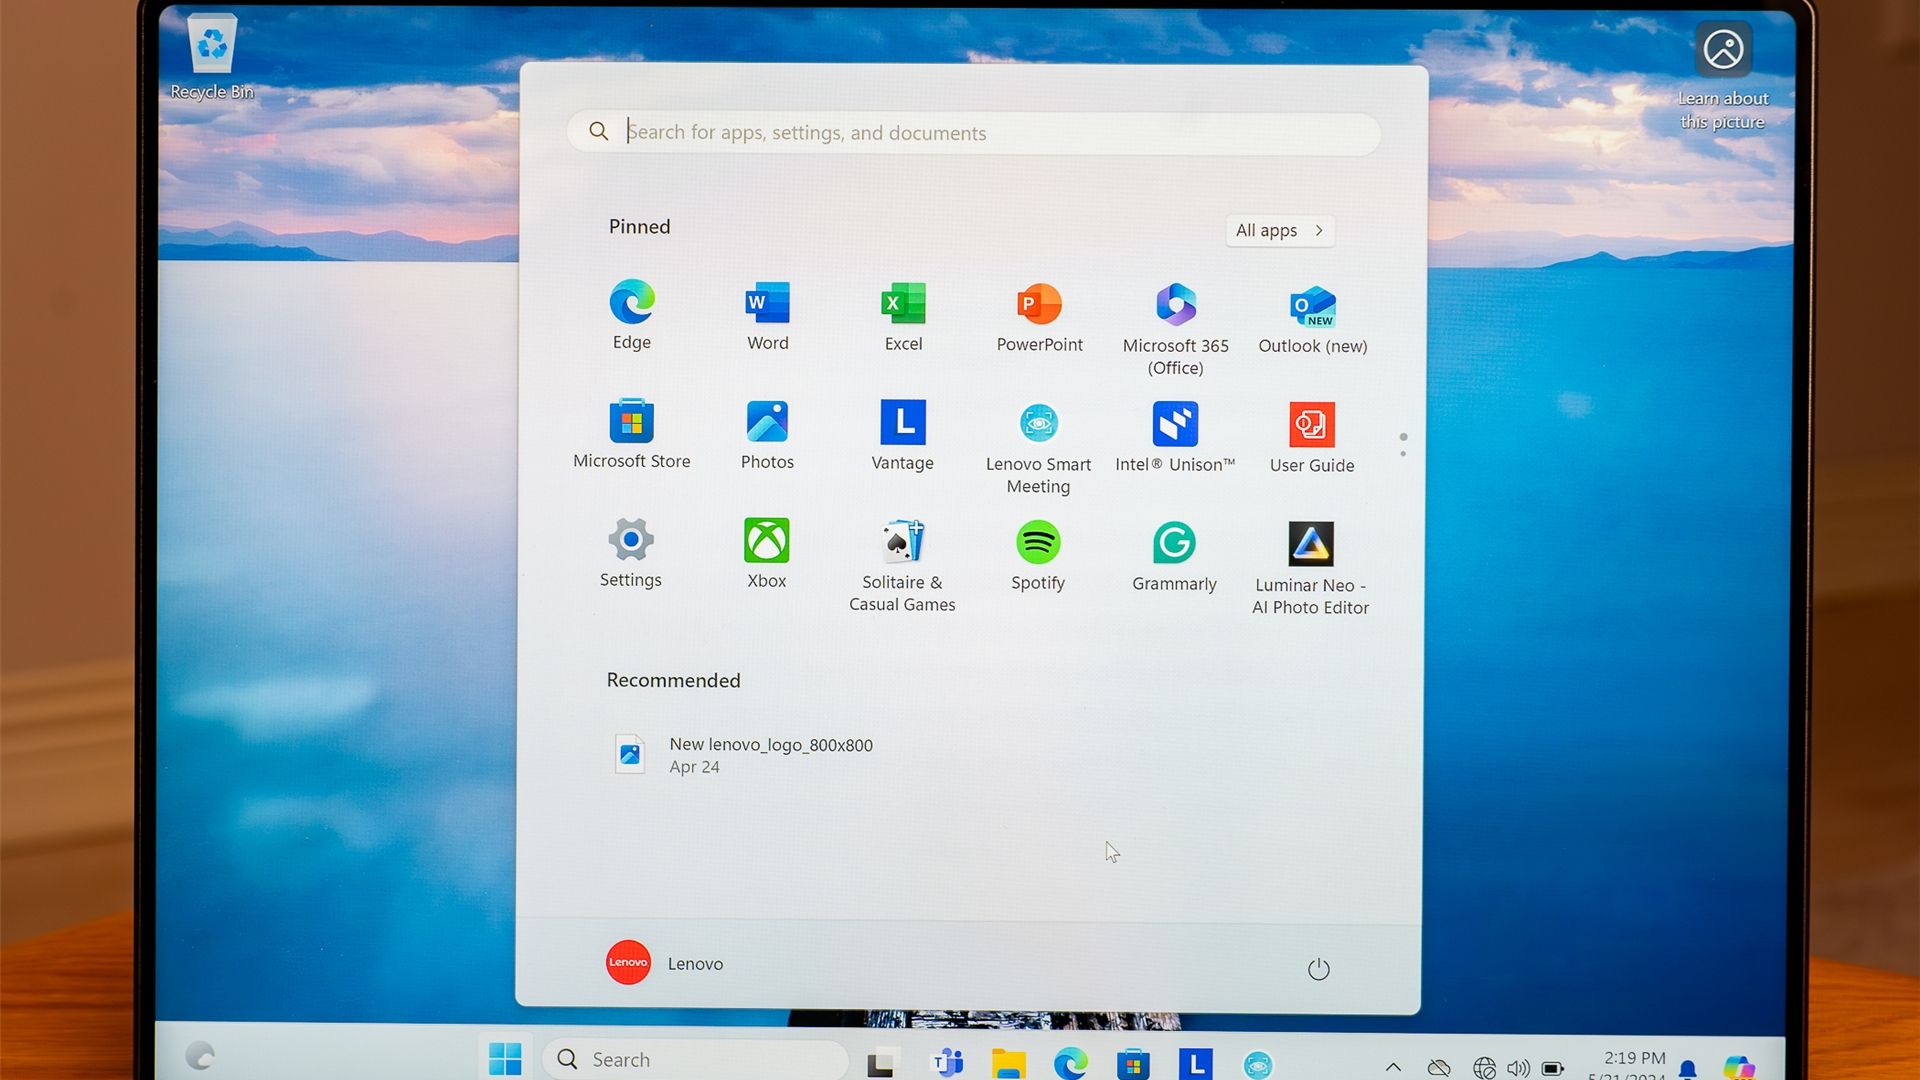This screenshot has height=1080, width=1920.
Task: Open Lenovo Smart Meeting app
Action: tap(1038, 422)
